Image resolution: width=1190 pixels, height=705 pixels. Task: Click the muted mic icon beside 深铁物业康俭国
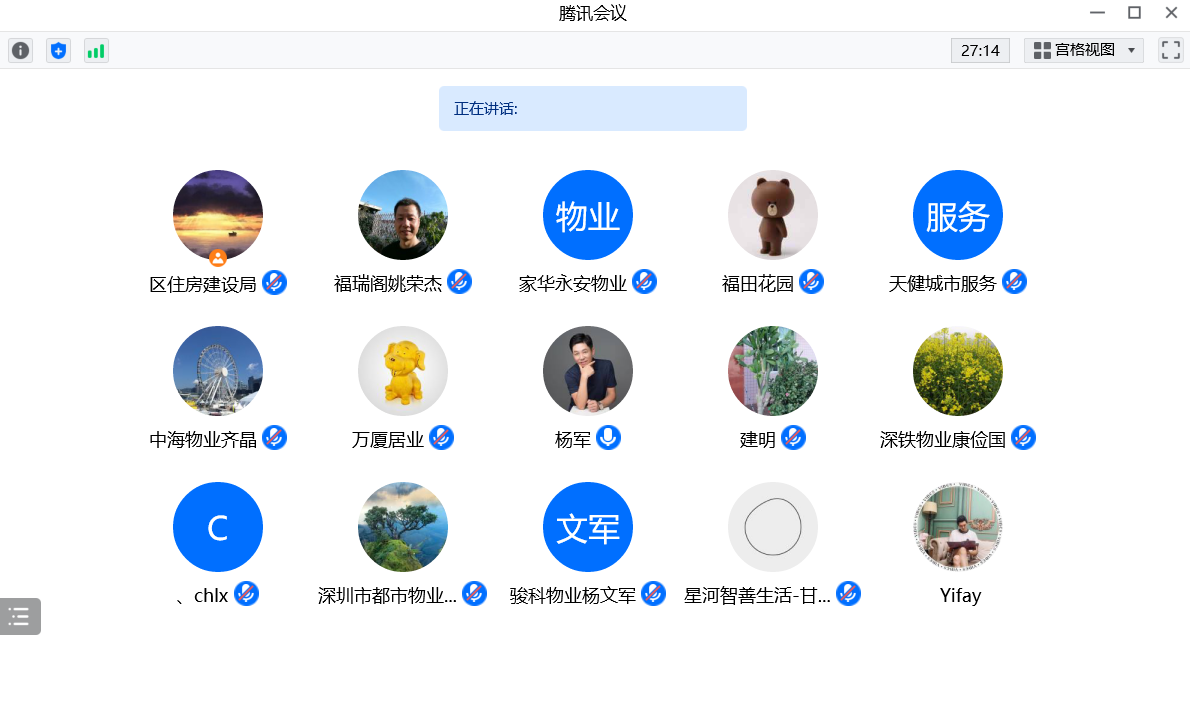(1023, 438)
